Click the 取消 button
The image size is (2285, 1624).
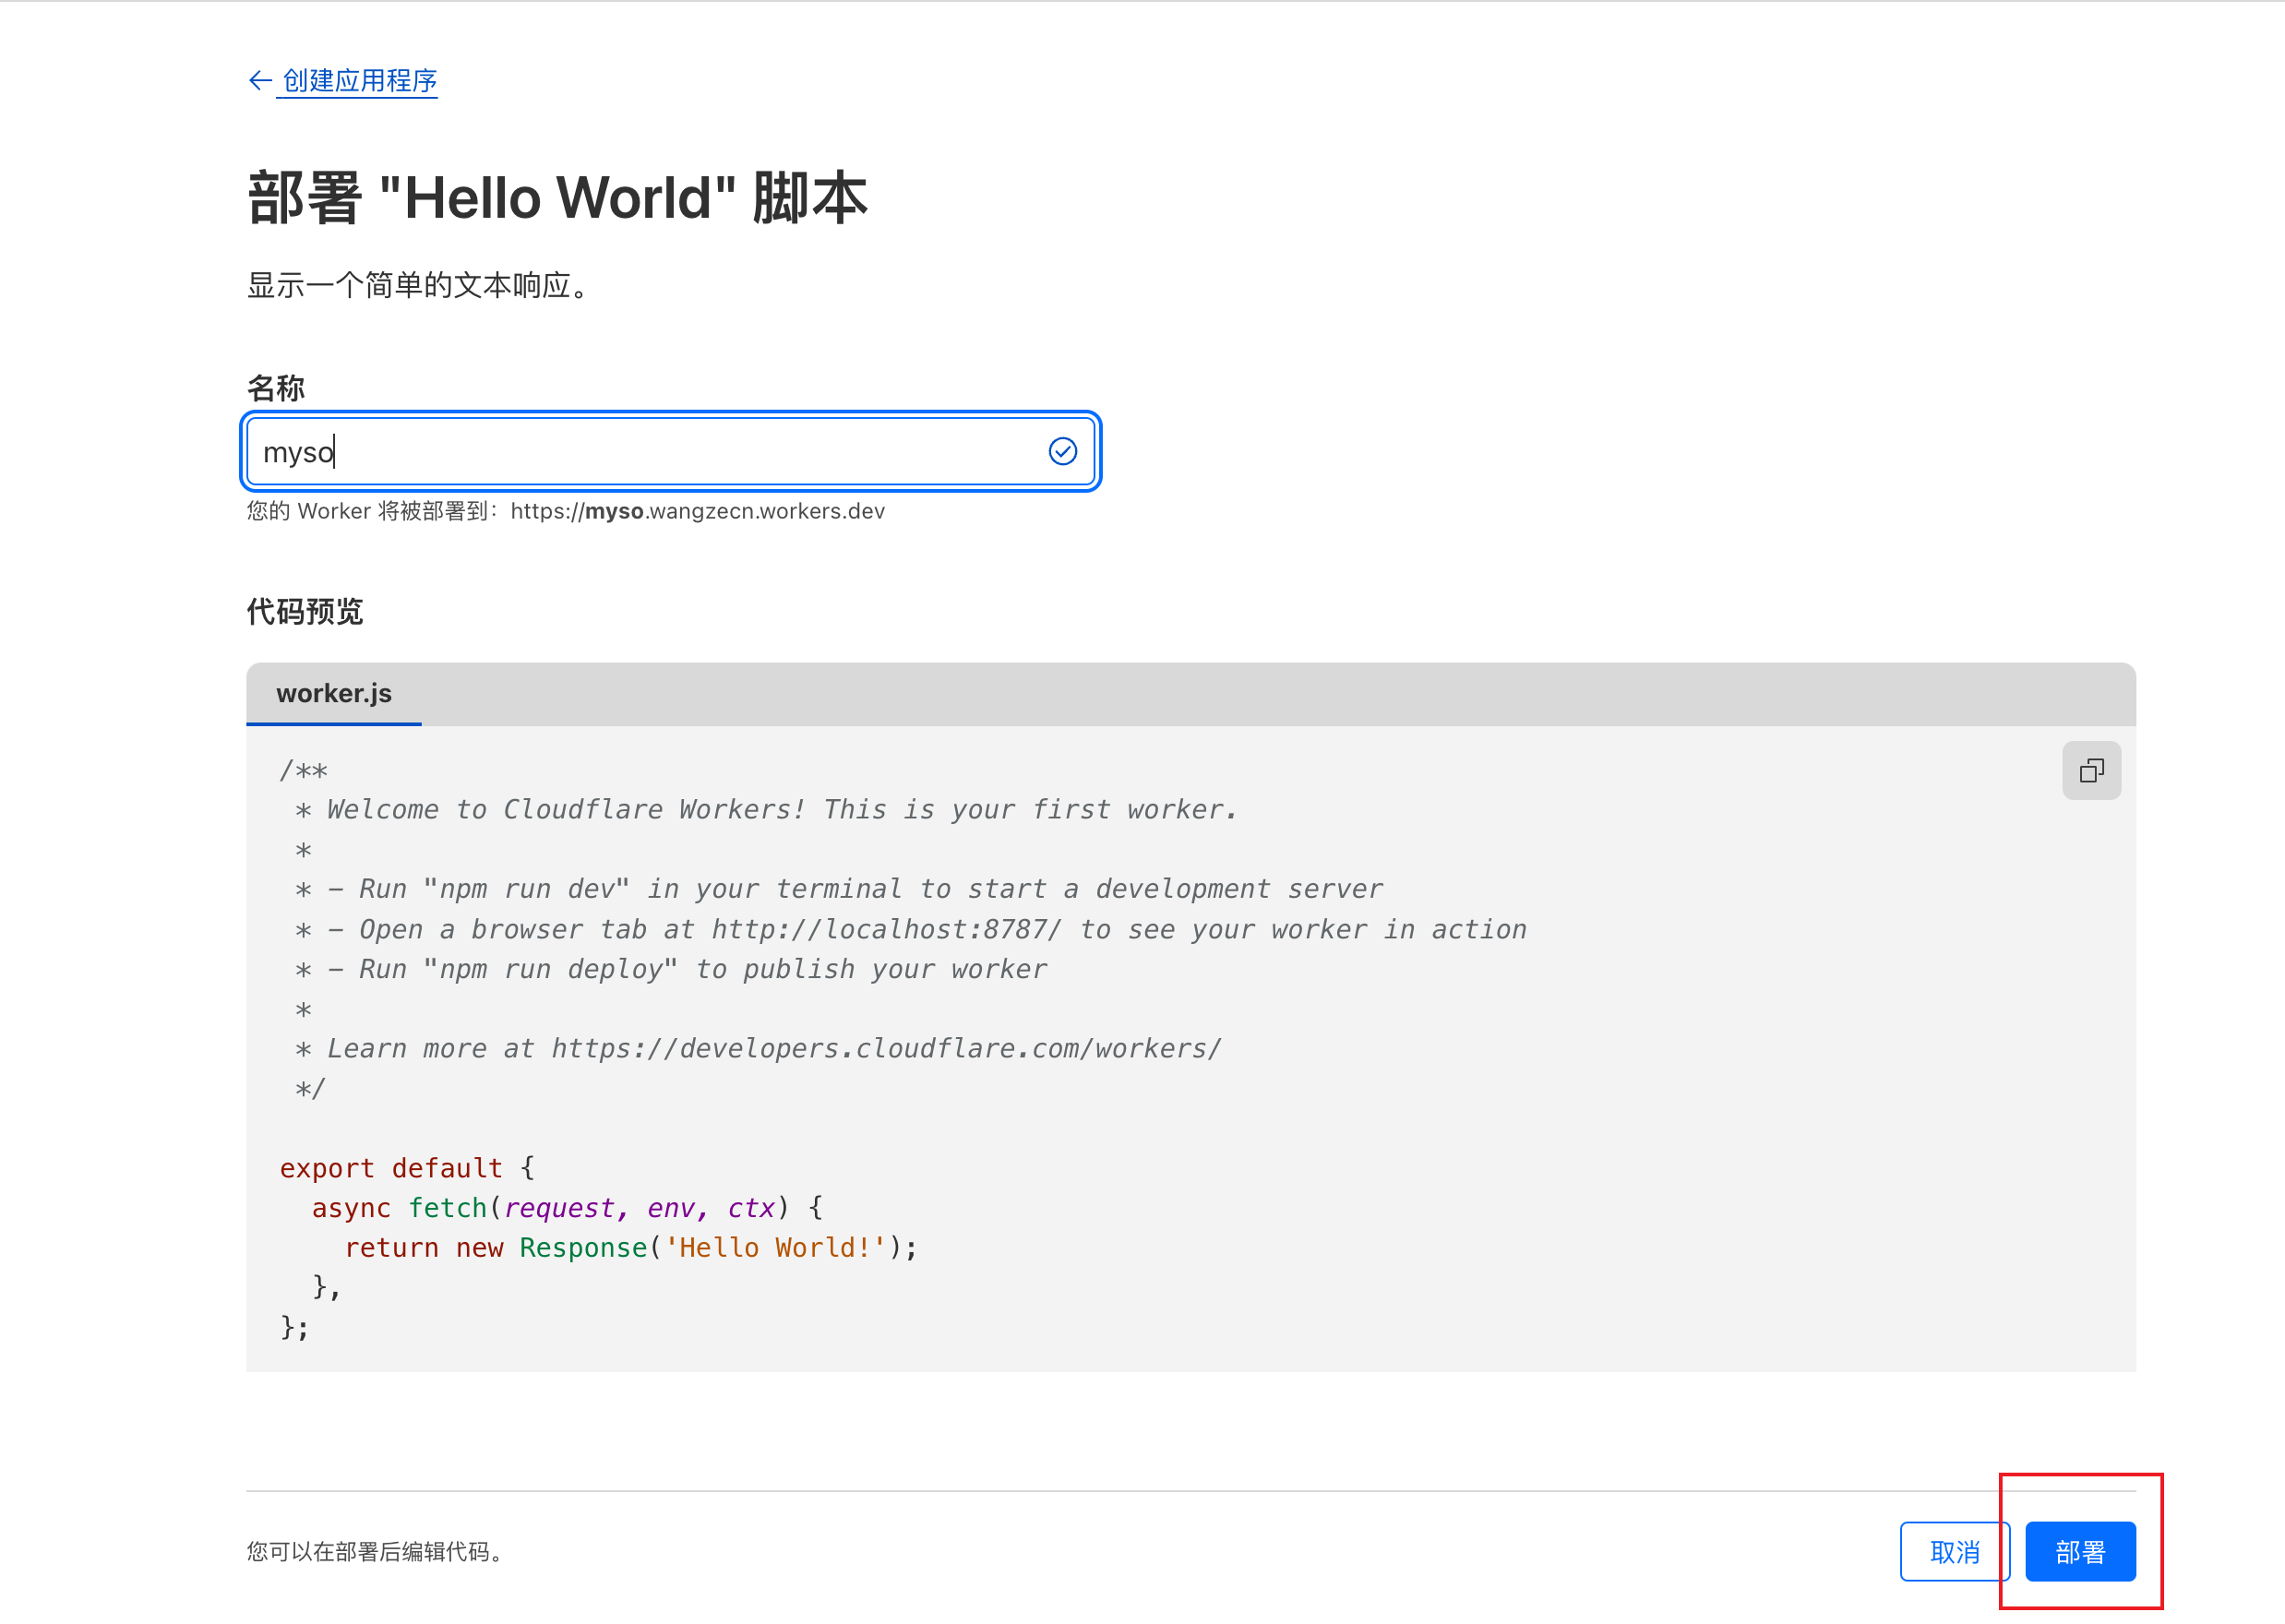coord(1953,1551)
